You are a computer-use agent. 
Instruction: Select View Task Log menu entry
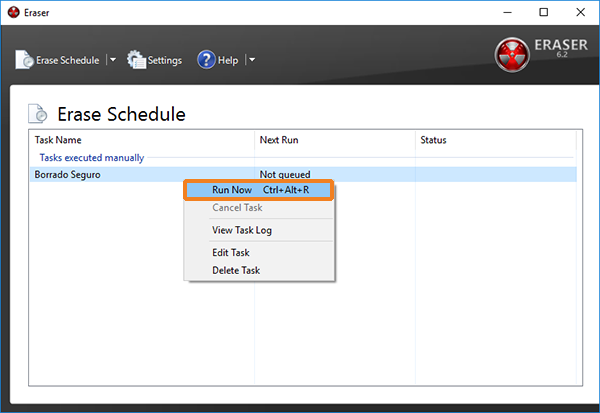point(241,230)
